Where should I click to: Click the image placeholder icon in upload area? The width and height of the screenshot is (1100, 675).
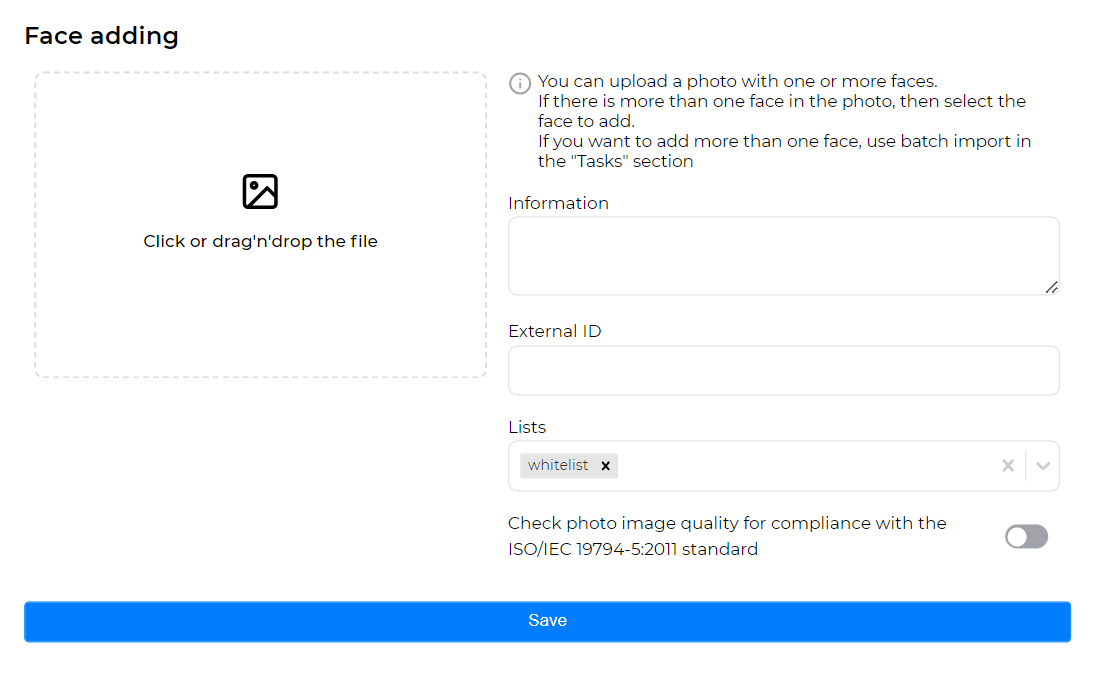pyautogui.click(x=260, y=191)
